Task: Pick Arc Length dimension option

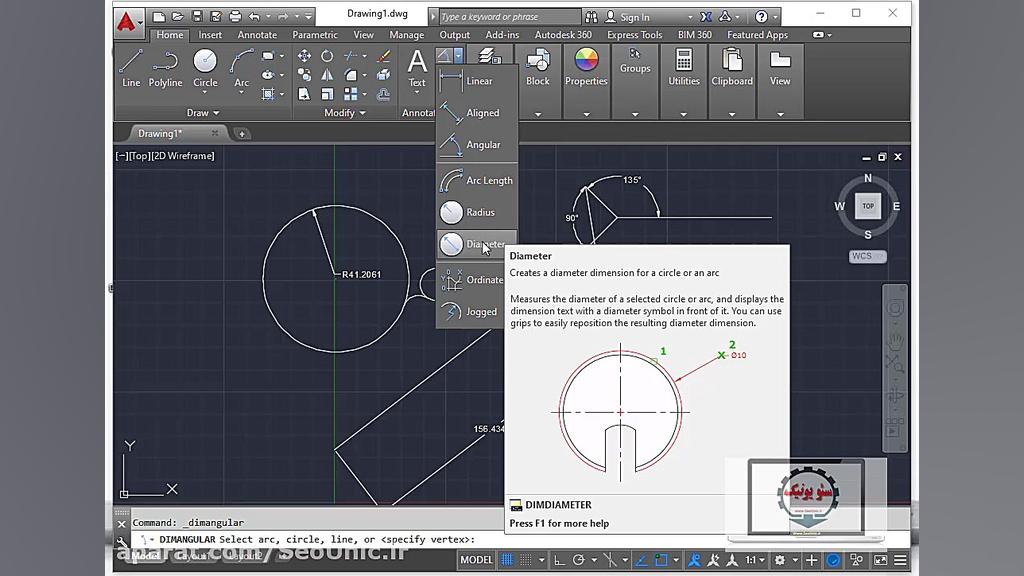Action: click(477, 180)
